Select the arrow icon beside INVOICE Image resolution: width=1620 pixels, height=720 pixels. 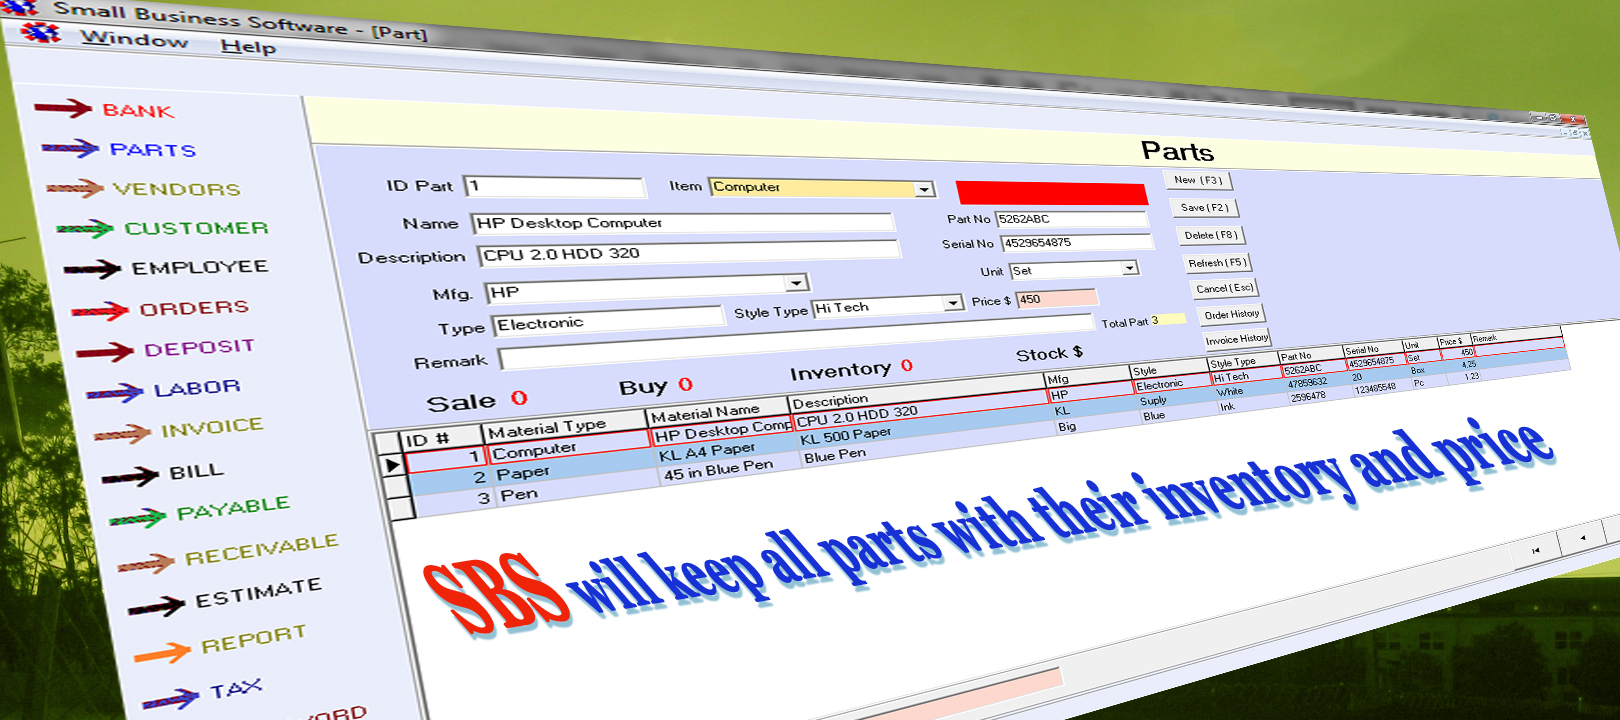tap(122, 433)
